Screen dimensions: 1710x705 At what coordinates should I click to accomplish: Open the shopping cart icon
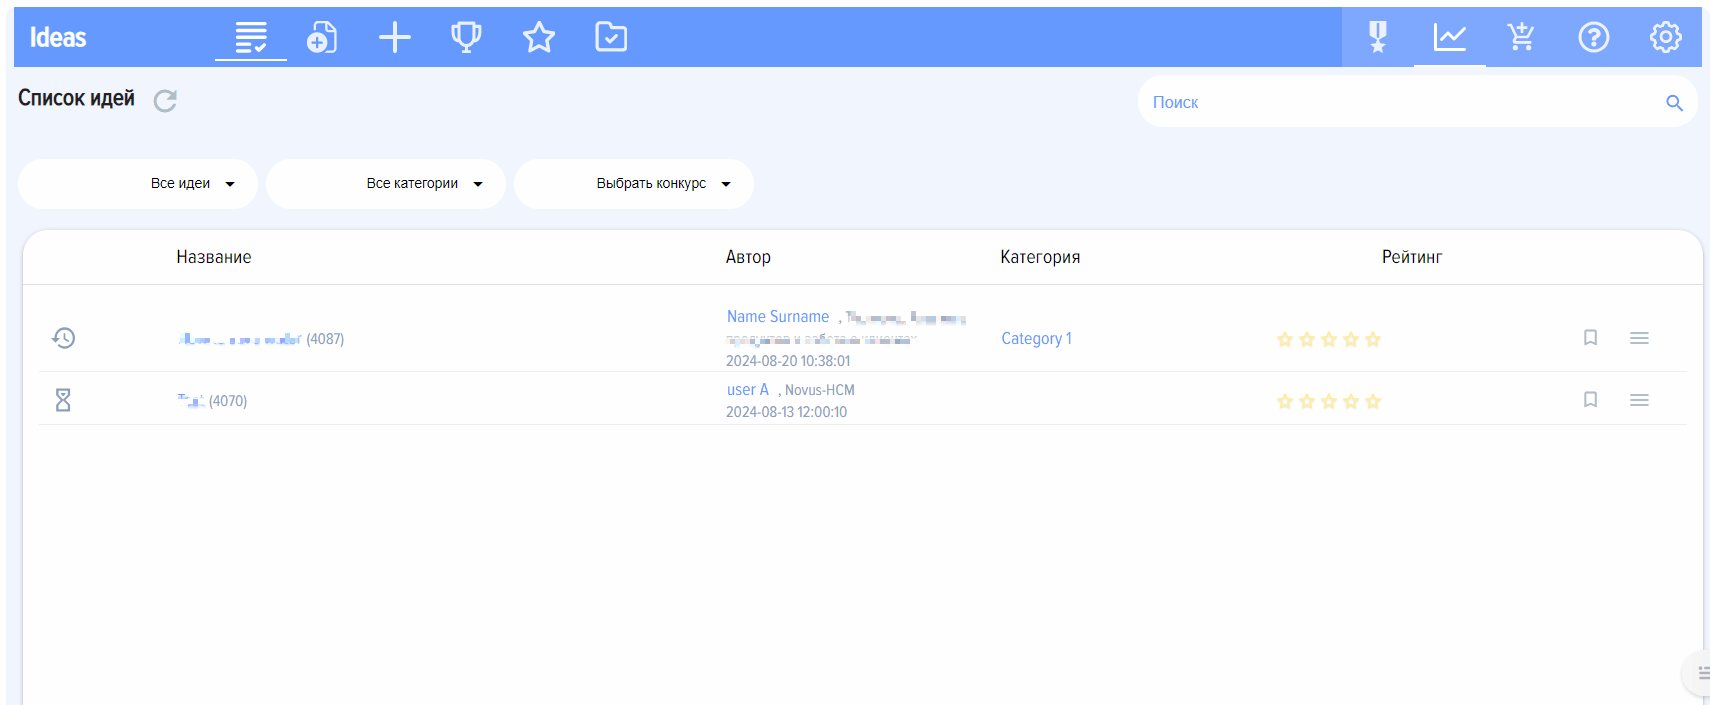(x=1521, y=38)
